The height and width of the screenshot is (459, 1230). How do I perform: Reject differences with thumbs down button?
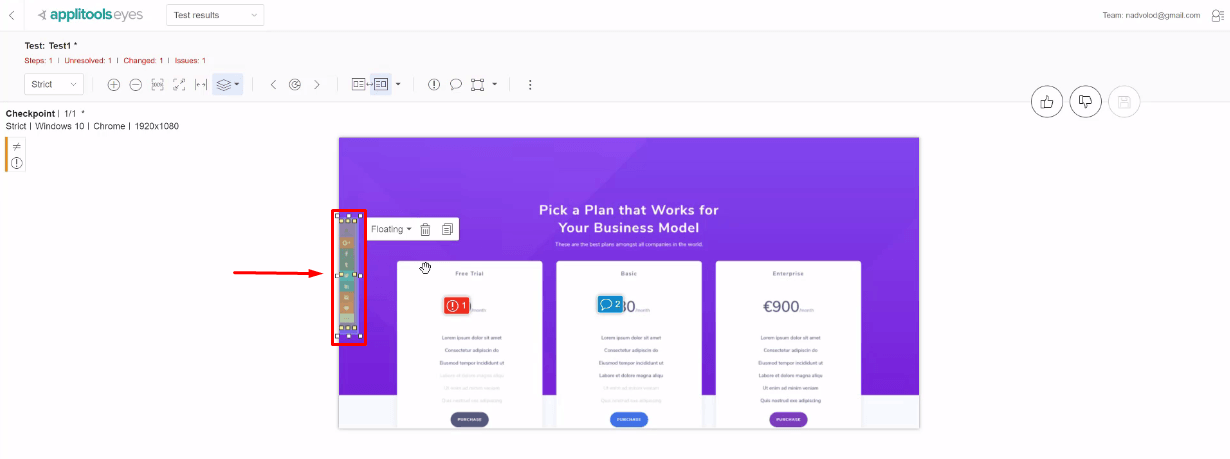click(x=1086, y=101)
